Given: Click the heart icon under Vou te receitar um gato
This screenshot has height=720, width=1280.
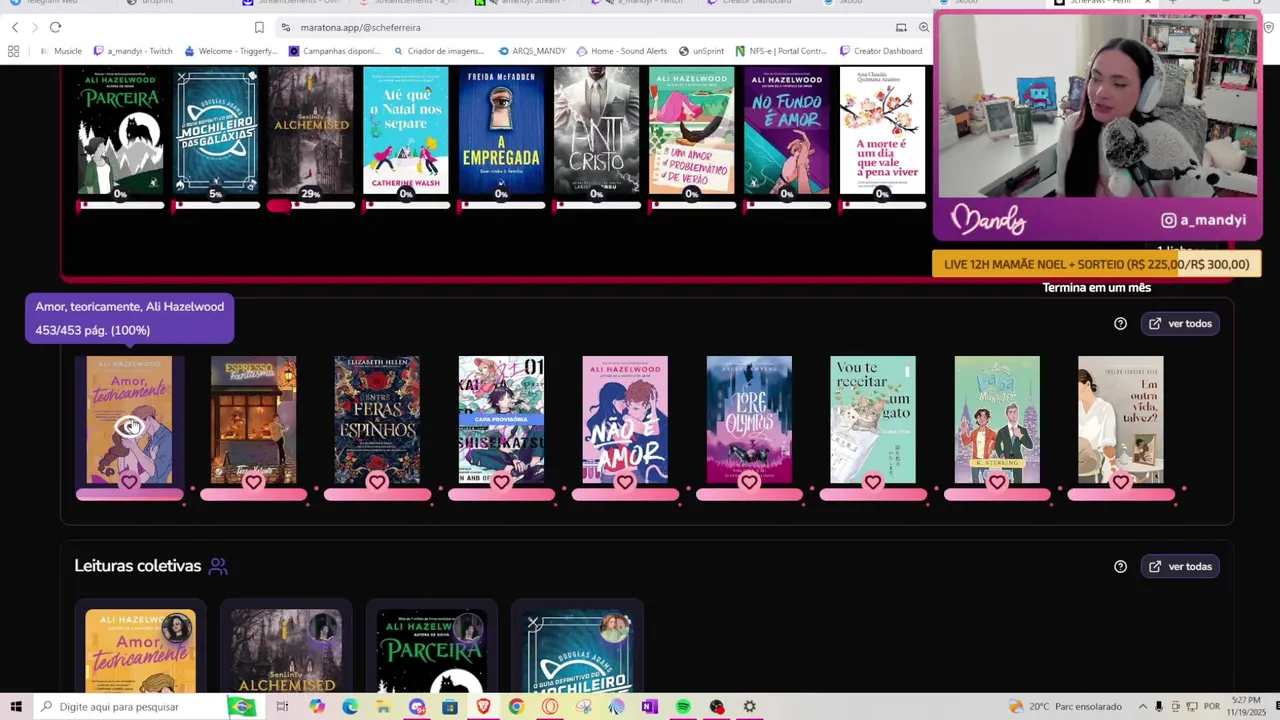Looking at the screenshot, I should tap(873, 482).
